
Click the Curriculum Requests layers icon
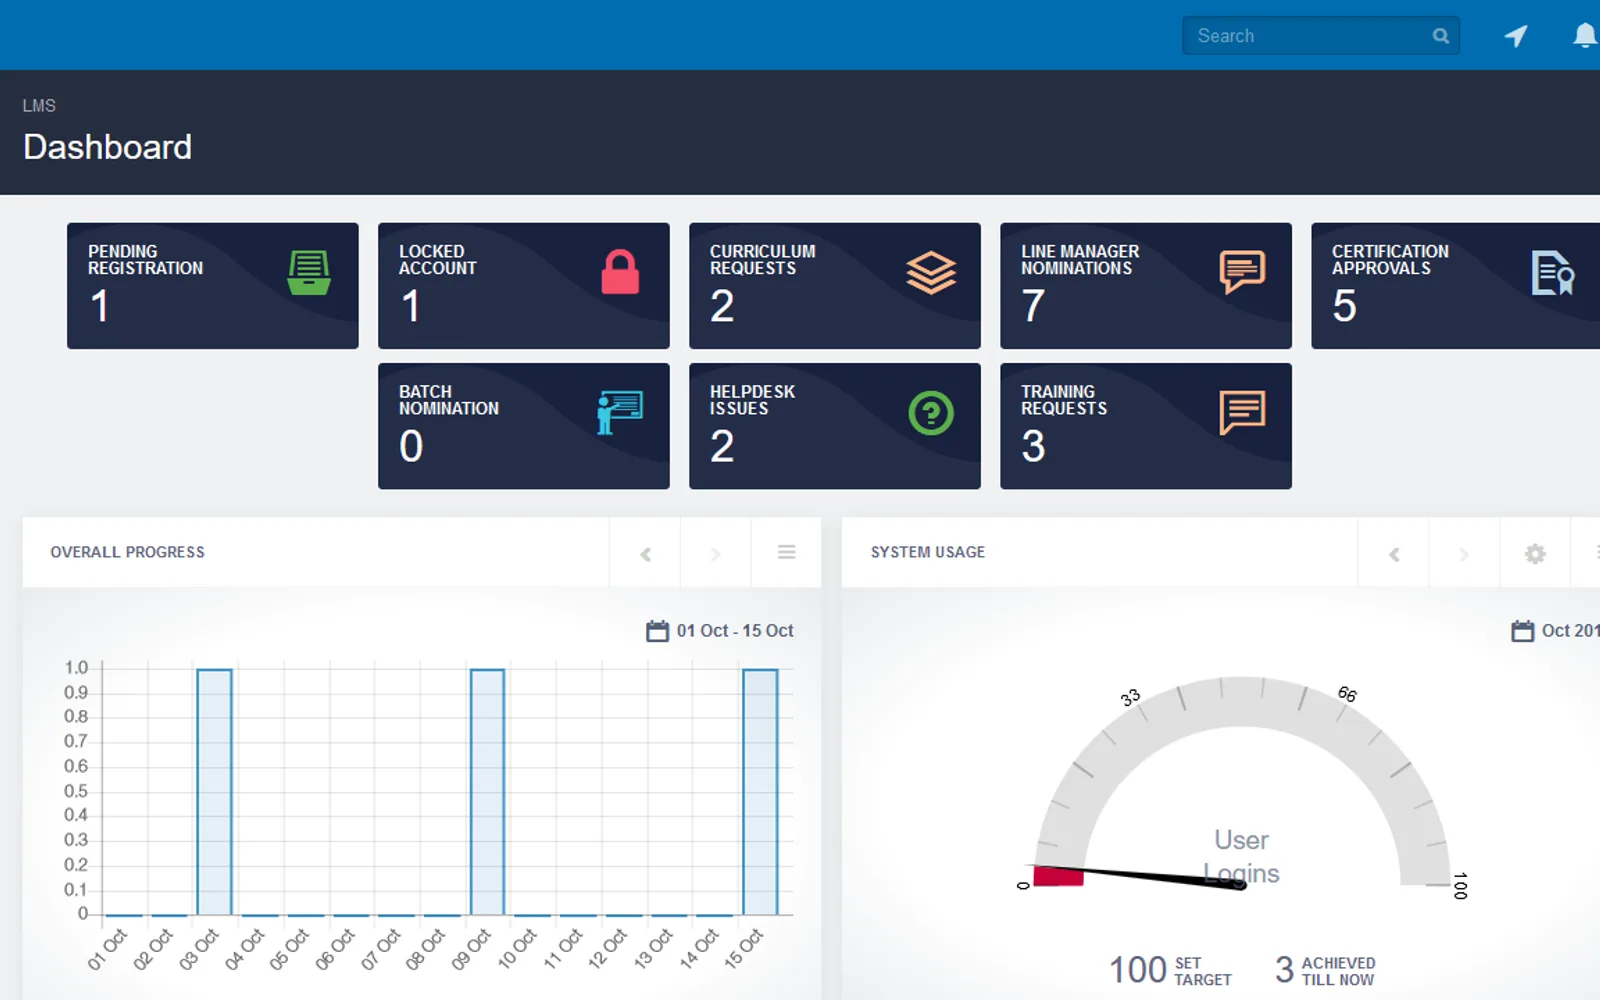click(x=931, y=272)
